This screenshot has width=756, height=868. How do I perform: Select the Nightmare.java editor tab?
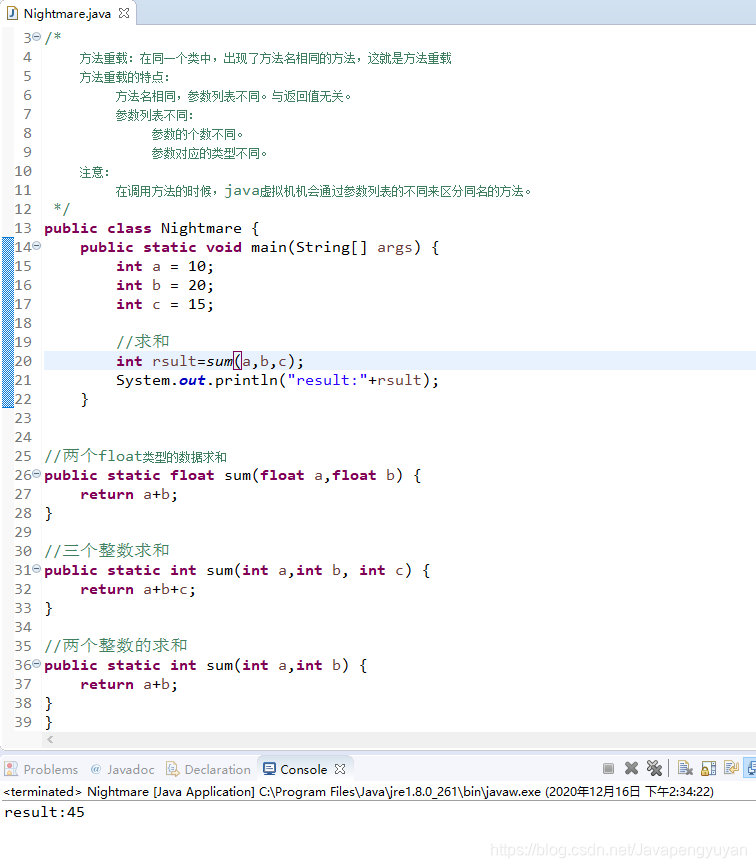67,13
